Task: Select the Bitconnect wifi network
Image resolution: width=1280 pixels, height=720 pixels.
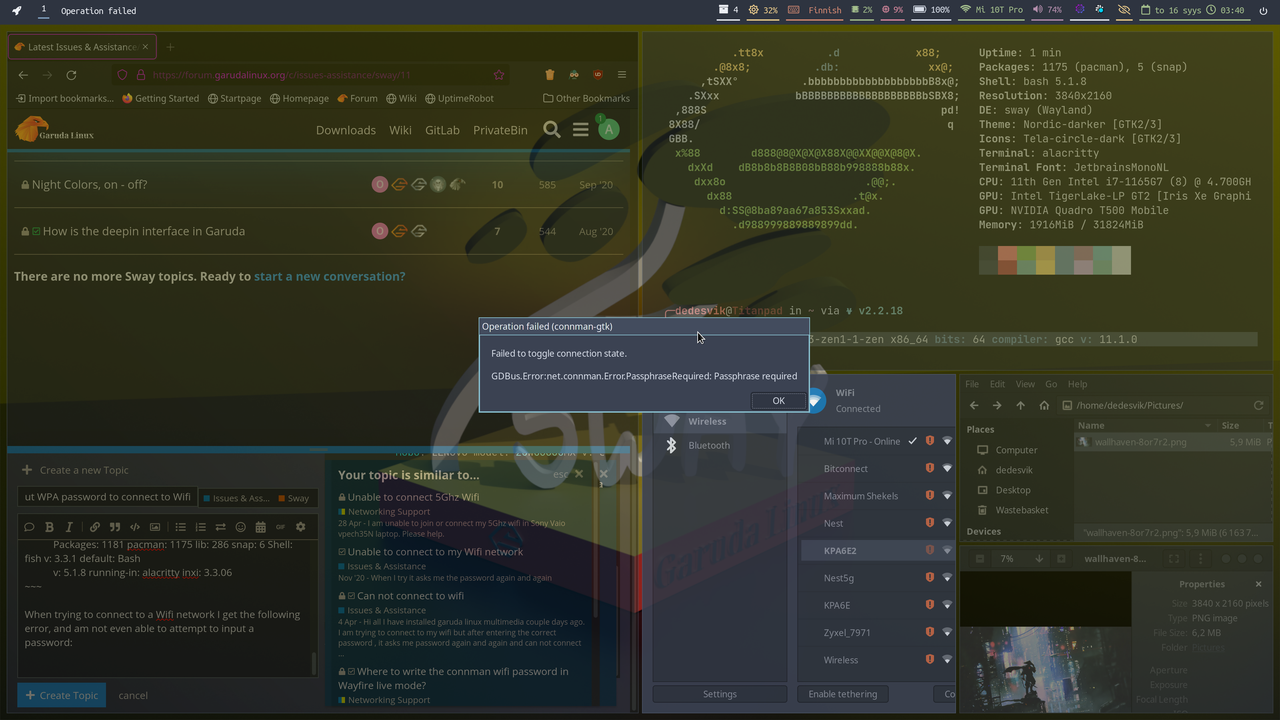Action: [x=875, y=468]
